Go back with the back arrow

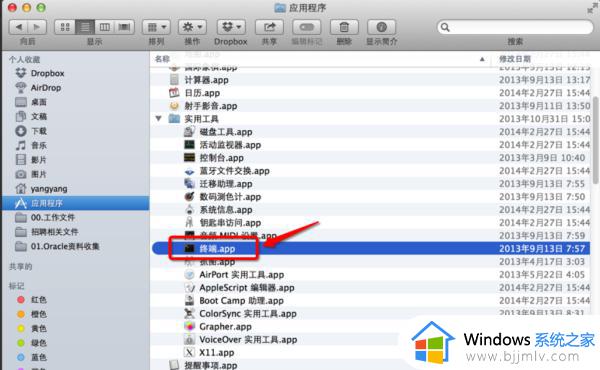tap(18, 27)
